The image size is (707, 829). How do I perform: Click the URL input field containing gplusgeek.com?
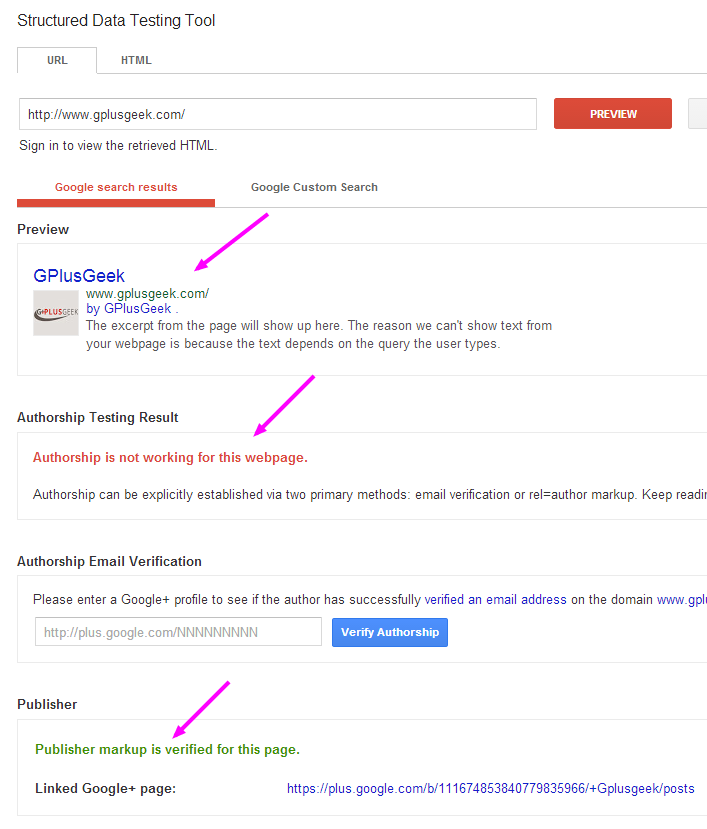coord(278,114)
